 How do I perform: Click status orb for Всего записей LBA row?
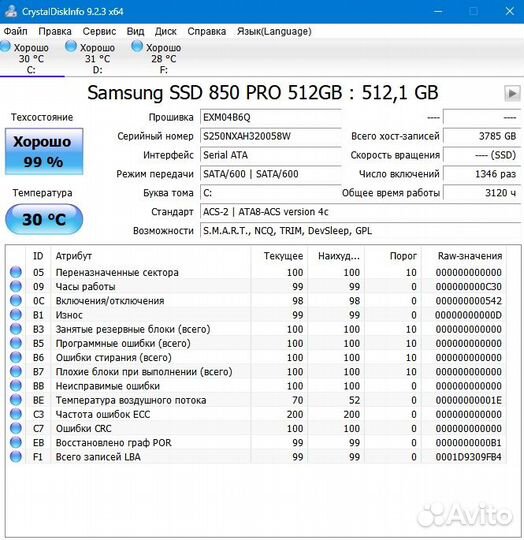click(x=15, y=457)
